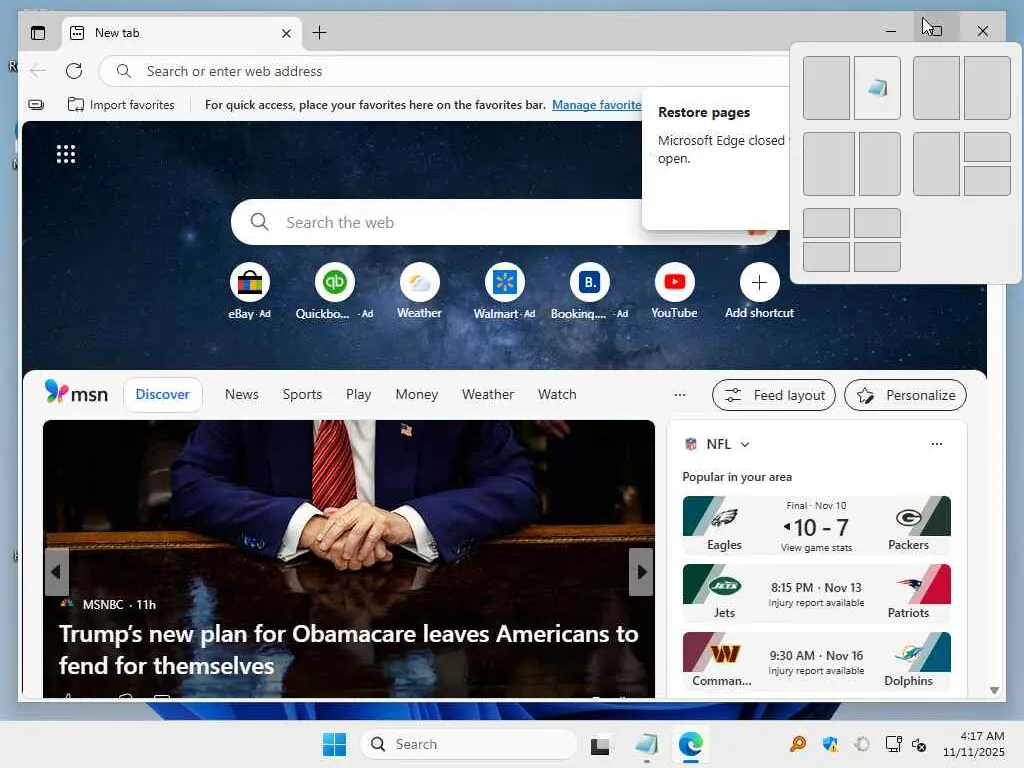The image size is (1024, 768).
Task: Select the Discover tab
Action: point(163,394)
